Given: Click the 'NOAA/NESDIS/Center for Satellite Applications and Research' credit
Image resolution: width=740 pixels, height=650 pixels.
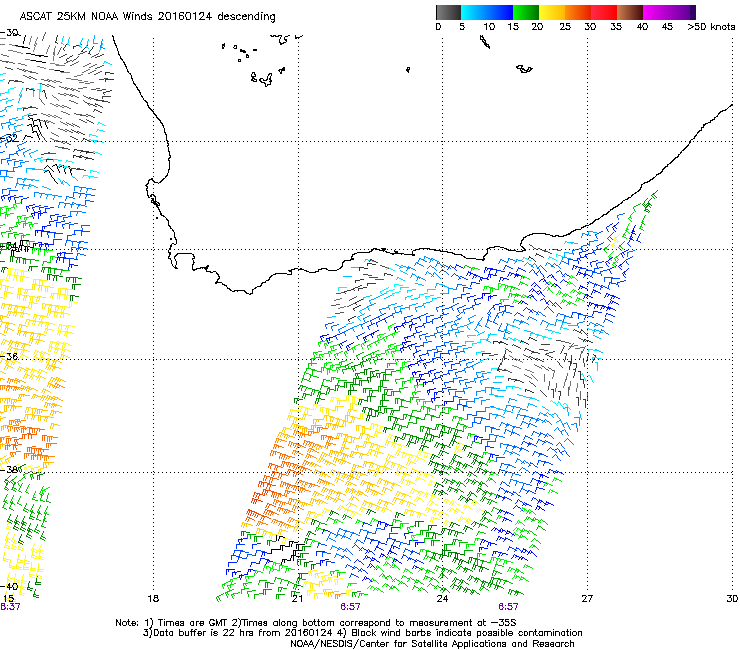Looking at the screenshot, I should click(x=432, y=644).
